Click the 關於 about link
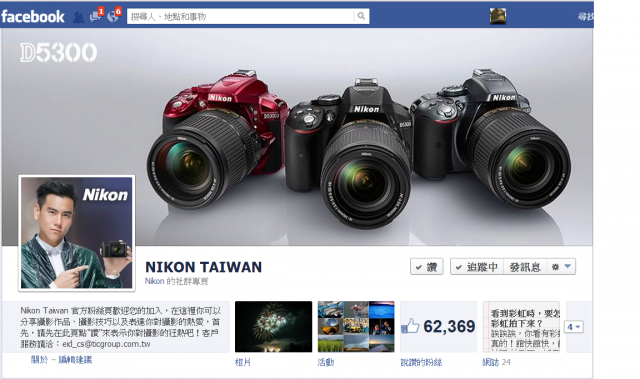 40,359
